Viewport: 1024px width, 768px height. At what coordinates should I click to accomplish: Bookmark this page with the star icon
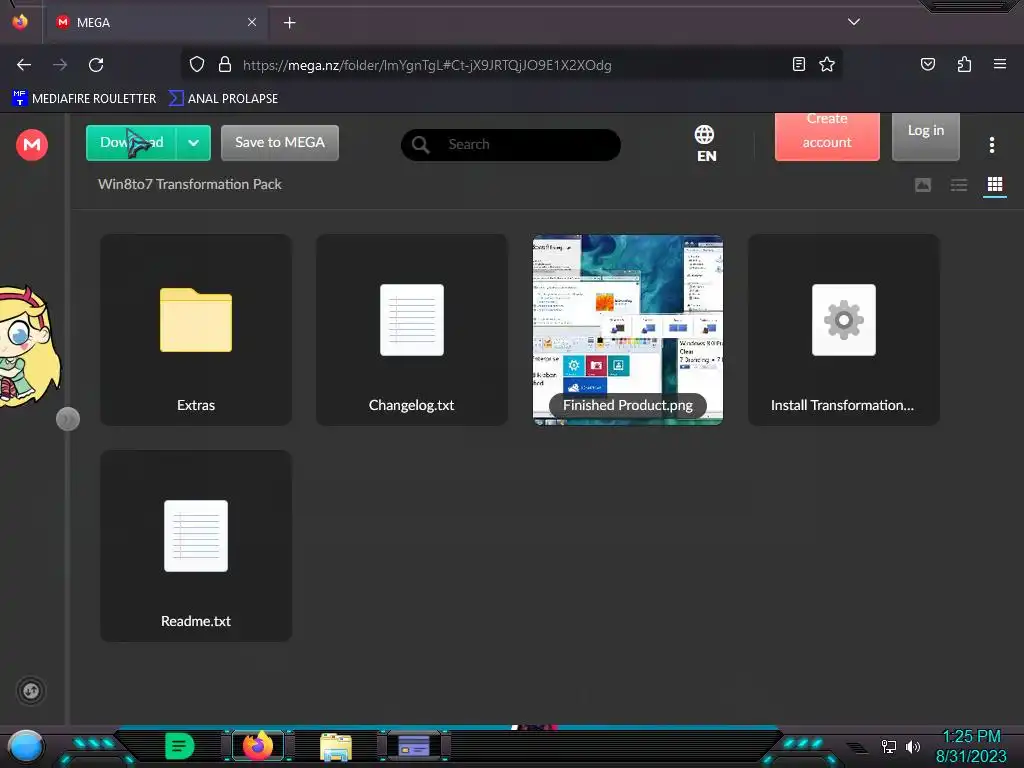tap(827, 64)
